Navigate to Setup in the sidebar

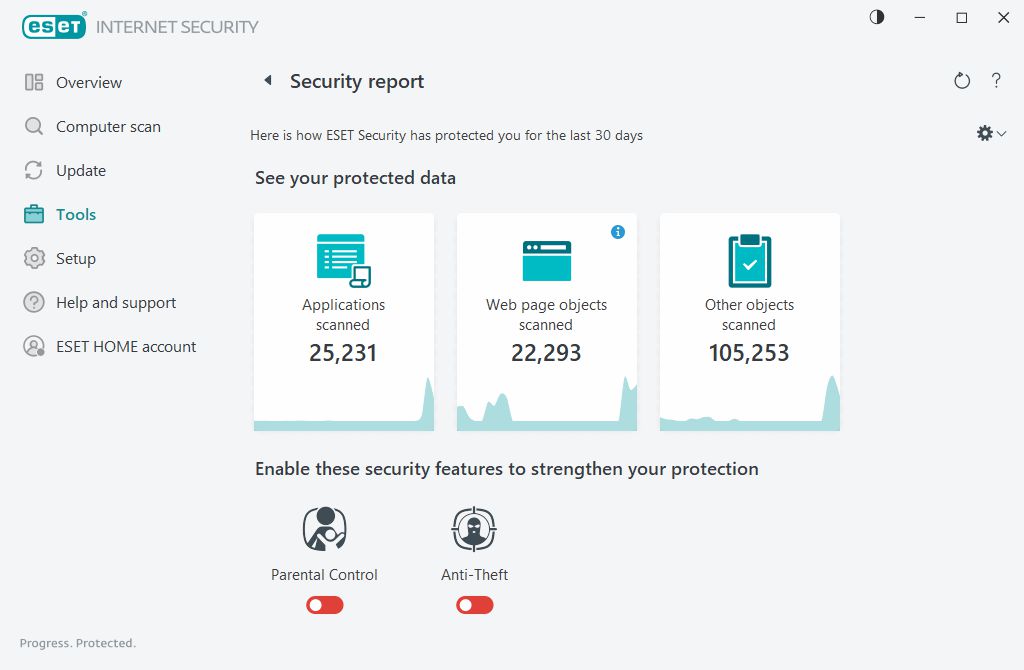[76, 259]
